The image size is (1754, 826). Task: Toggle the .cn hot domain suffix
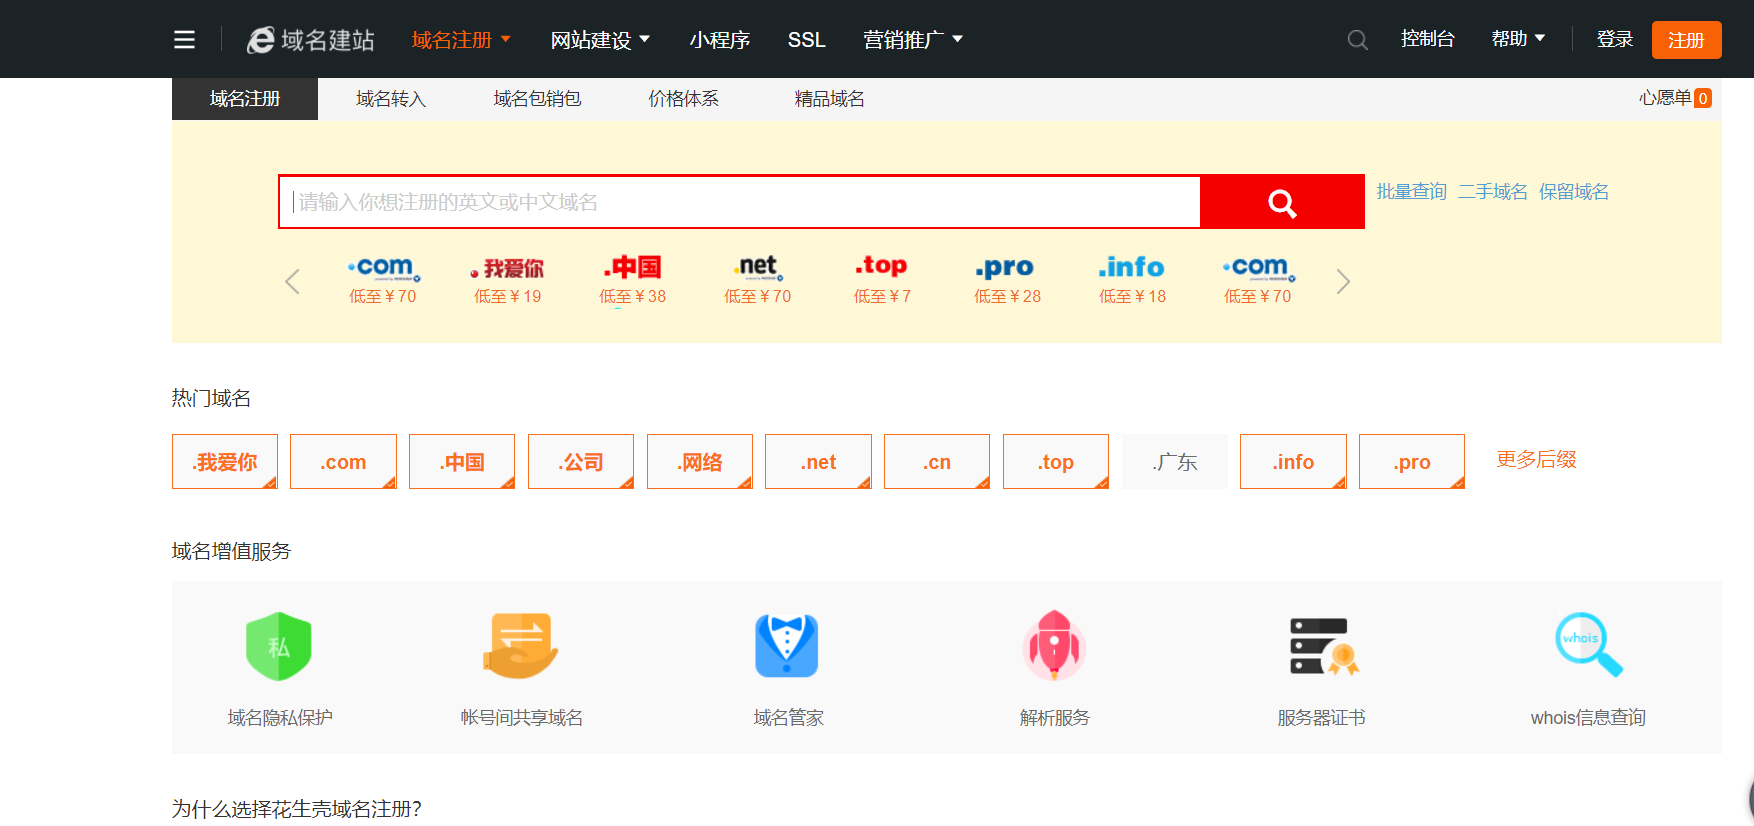point(937,462)
